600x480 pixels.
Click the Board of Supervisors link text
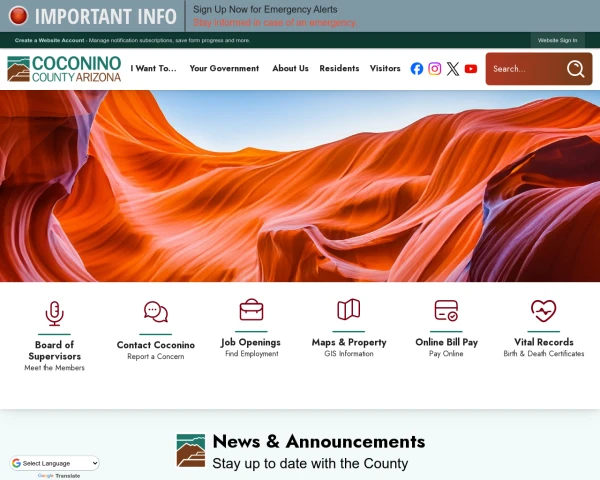54,350
